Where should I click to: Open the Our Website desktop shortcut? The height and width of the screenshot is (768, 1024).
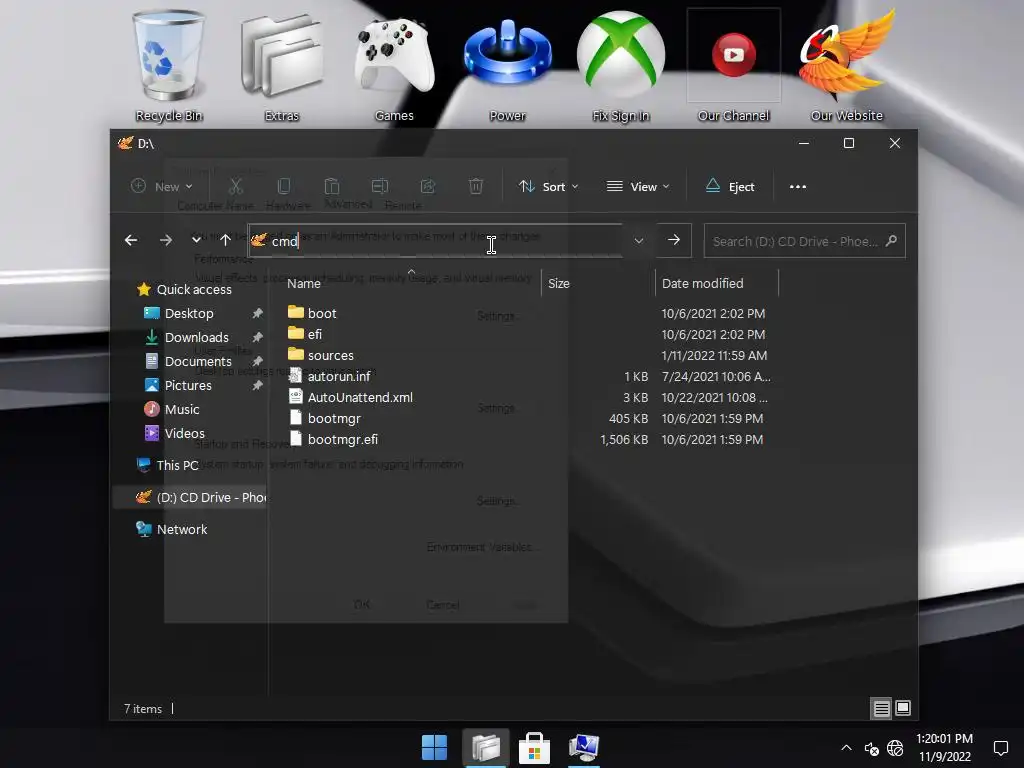pos(846,65)
